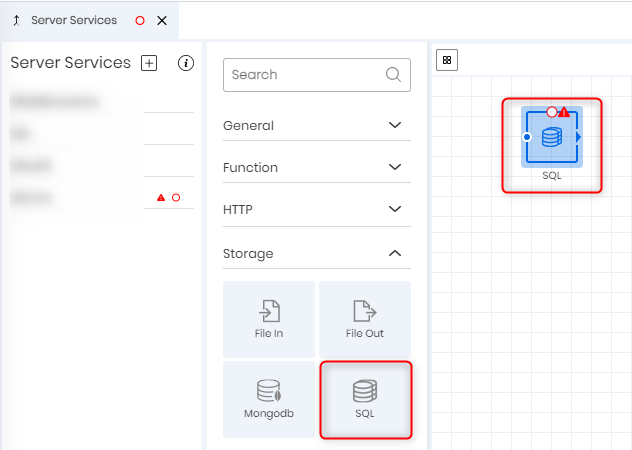The image size is (632, 450).
Task: Click the SQL node's left input port
Action: [527, 137]
